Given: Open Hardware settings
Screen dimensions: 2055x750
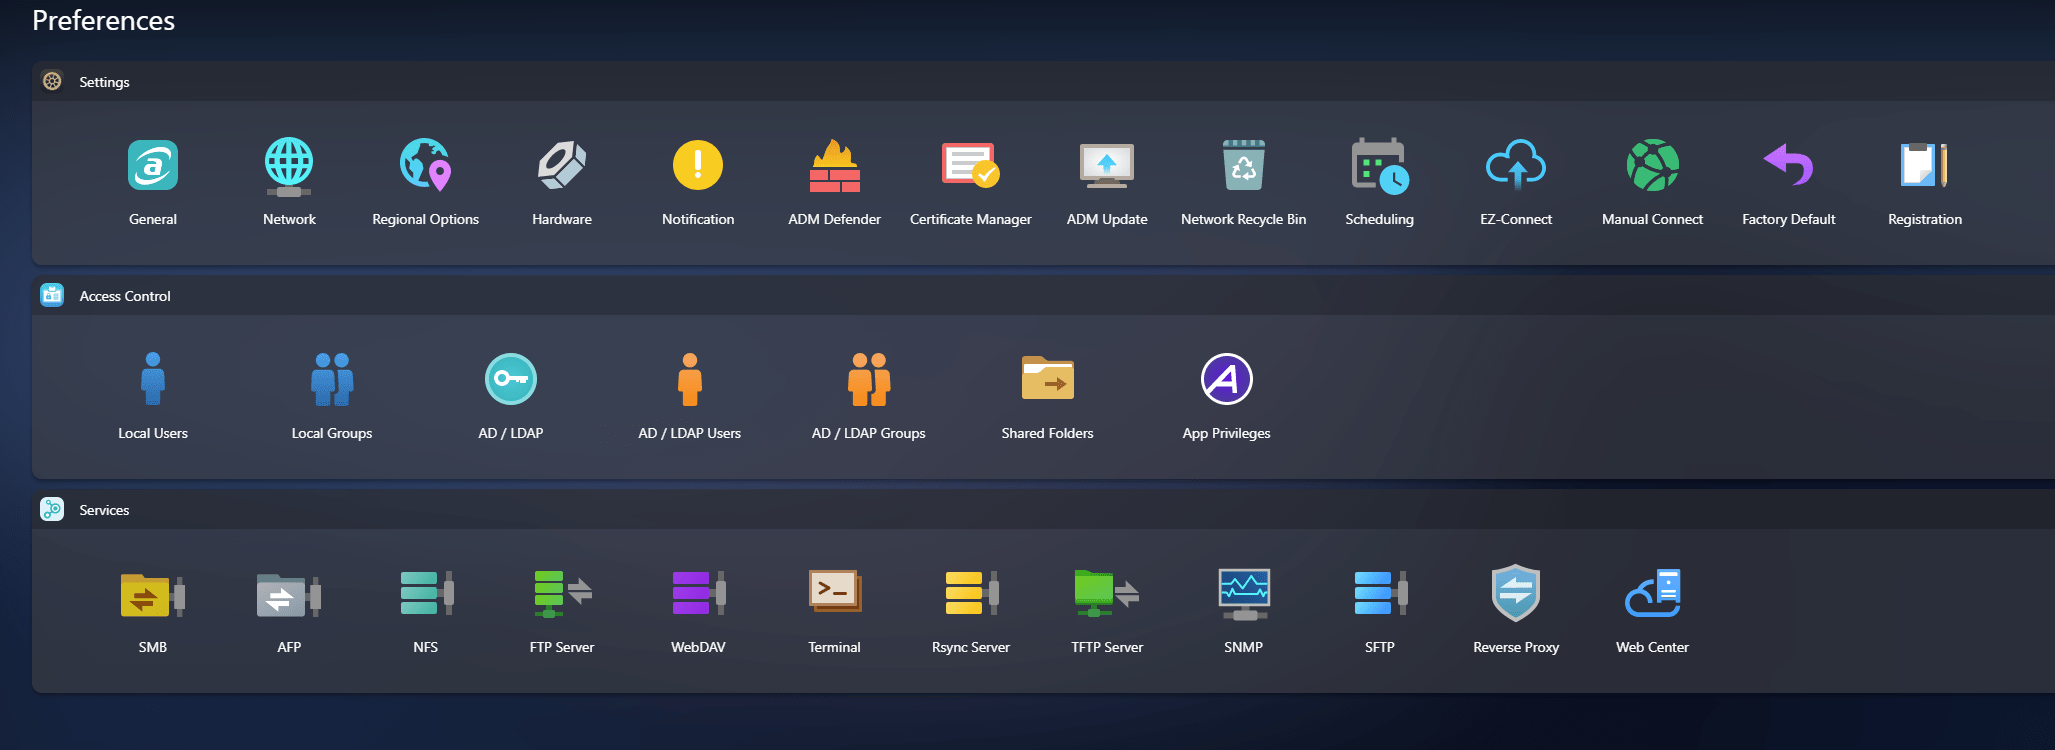Looking at the screenshot, I should click(x=562, y=166).
